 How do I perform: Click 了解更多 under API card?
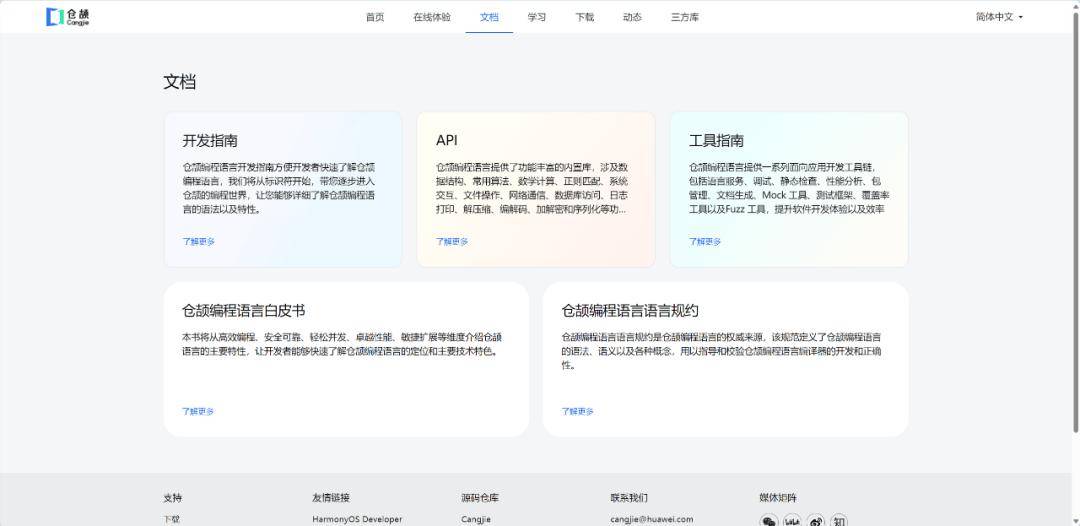click(452, 242)
